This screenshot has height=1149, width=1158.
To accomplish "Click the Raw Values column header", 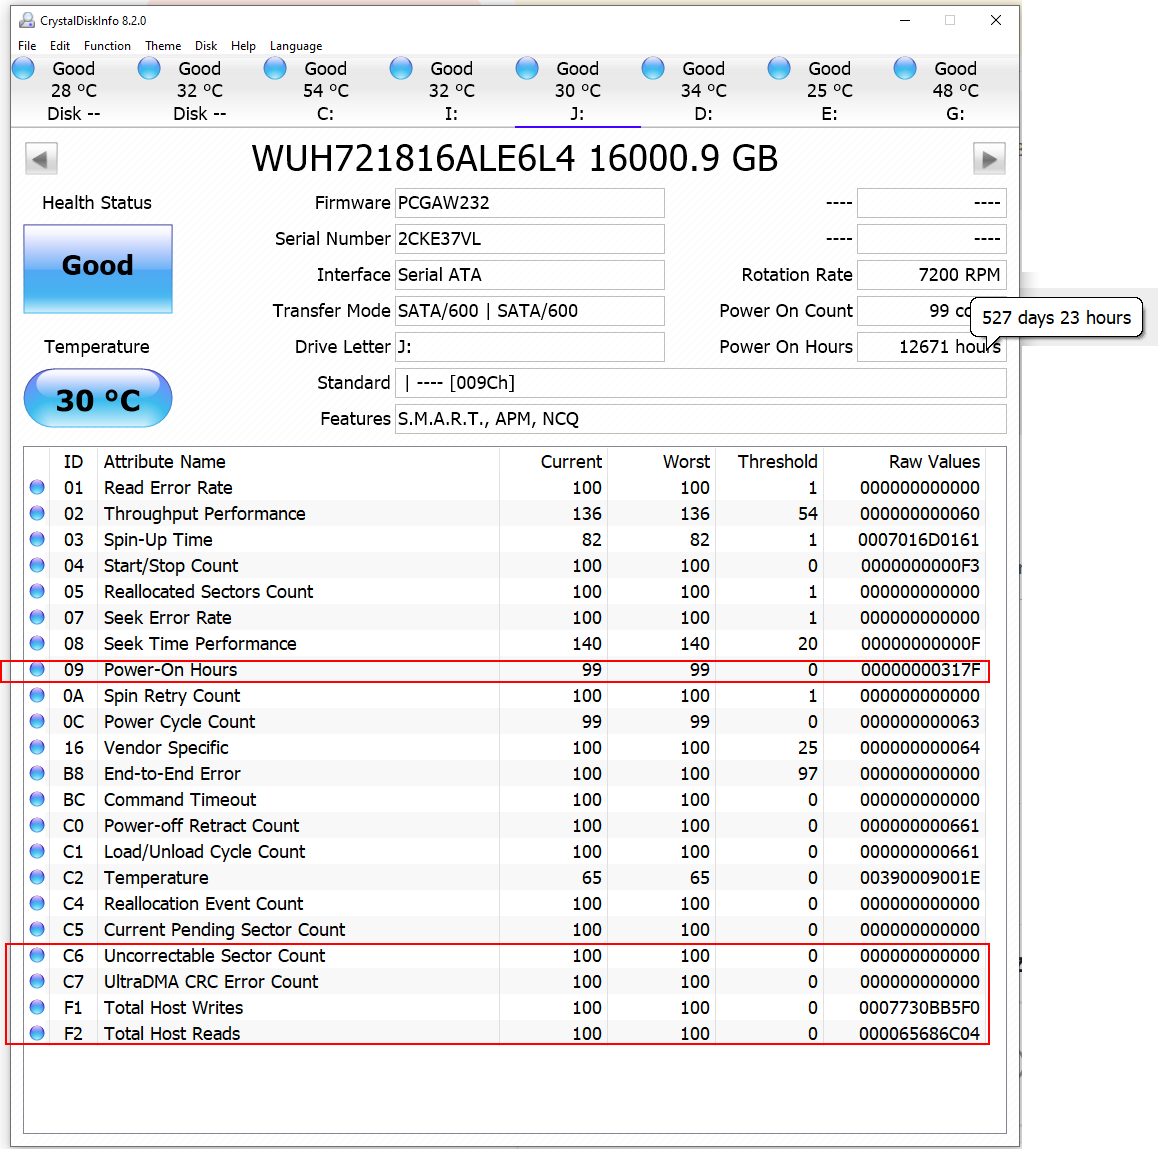I will tap(905, 462).
